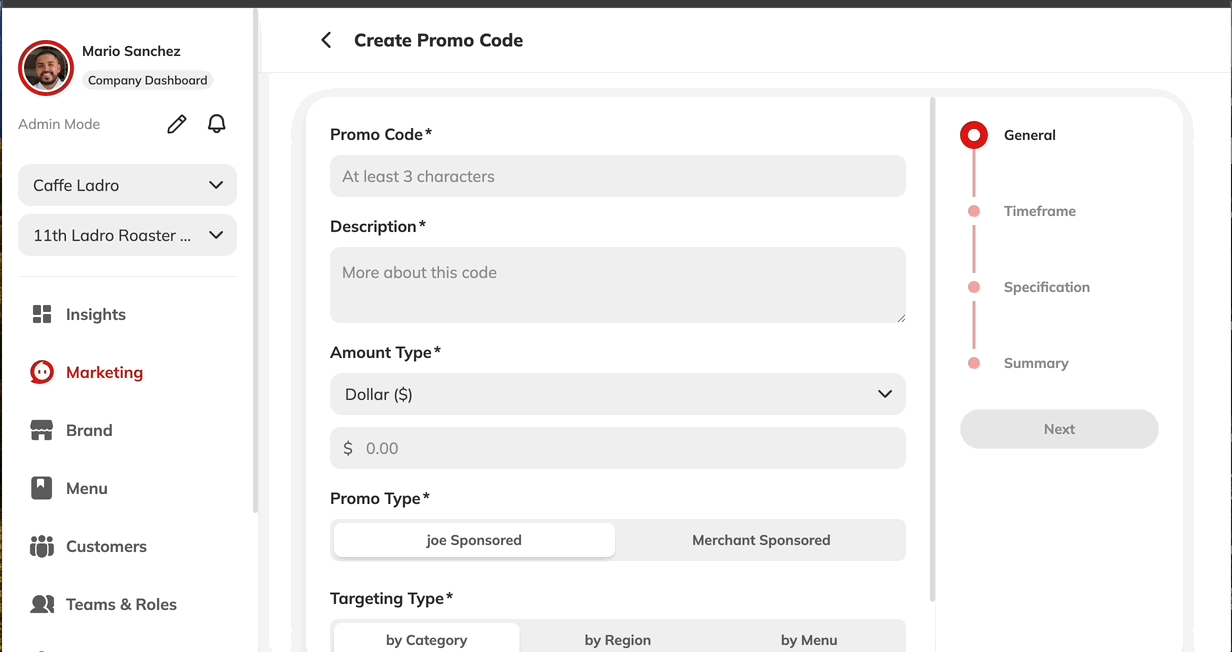Select Merchant Sponsored promo type
Screen dimensions: 1232x652
coord(761,540)
